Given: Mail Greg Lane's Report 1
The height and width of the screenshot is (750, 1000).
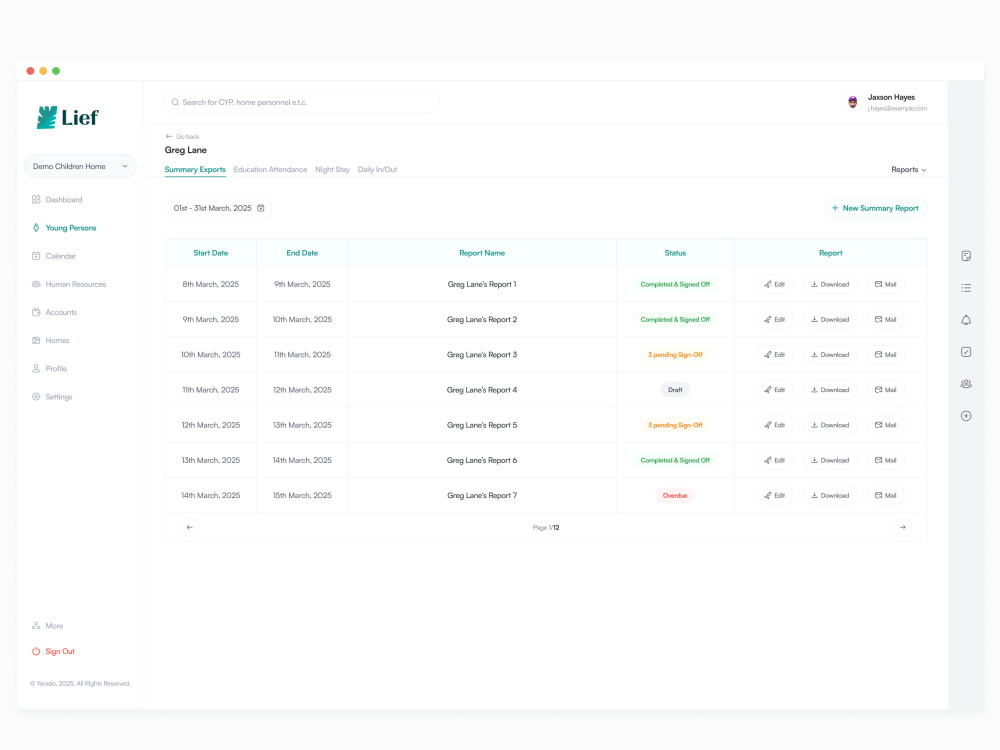Looking at the screenshot, I should 886,284.
